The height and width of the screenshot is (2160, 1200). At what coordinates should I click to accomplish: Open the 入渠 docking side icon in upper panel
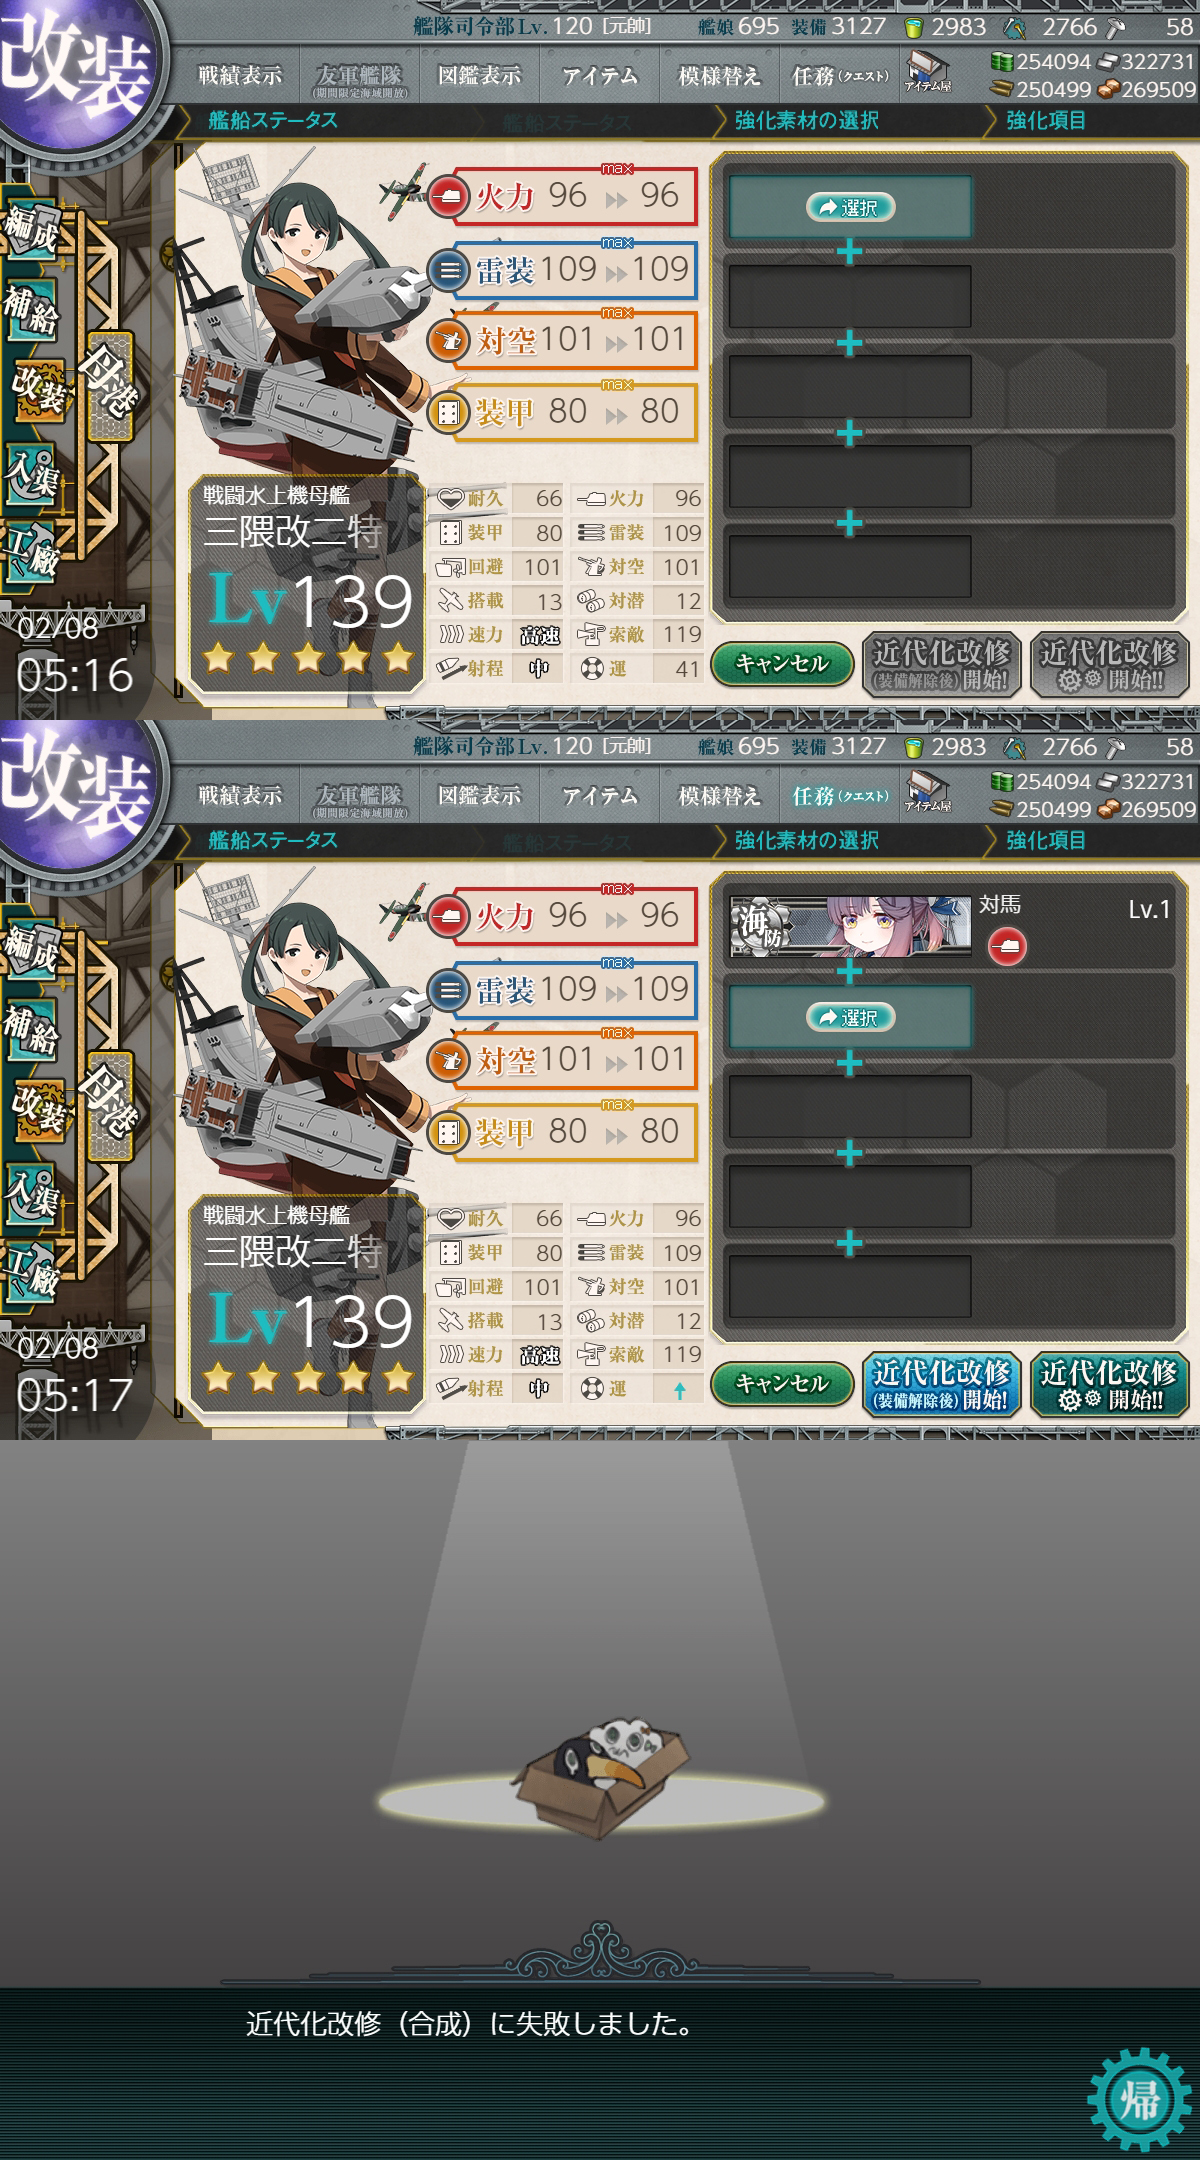32,472
